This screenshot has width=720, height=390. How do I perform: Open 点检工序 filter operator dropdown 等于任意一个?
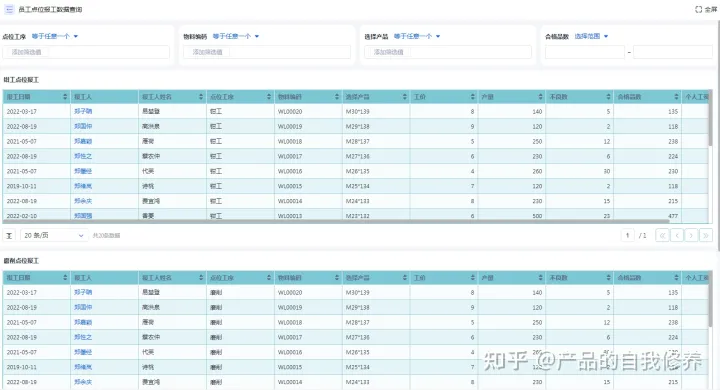point(55,36)
